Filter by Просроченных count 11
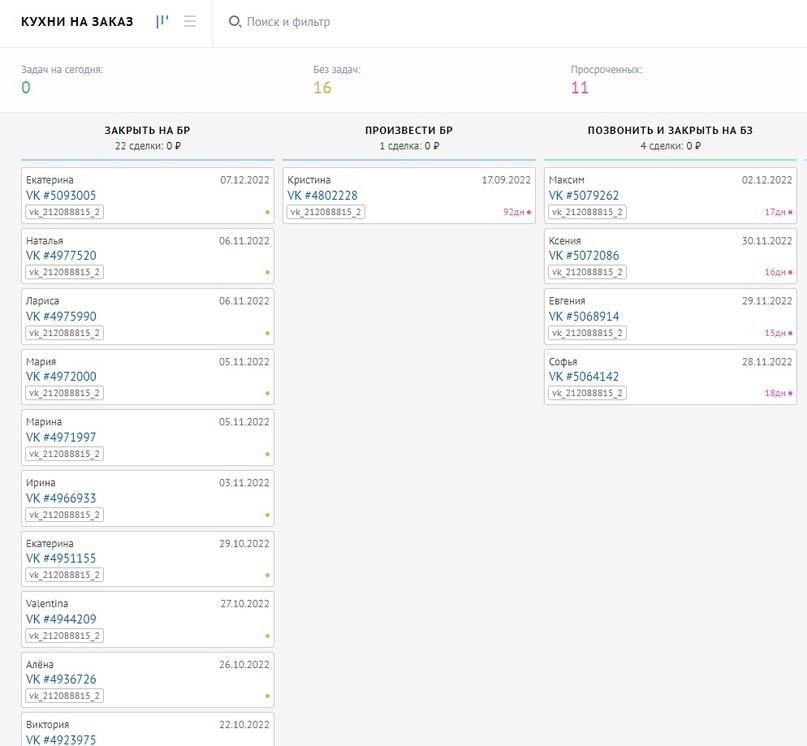 coord(580,88)
